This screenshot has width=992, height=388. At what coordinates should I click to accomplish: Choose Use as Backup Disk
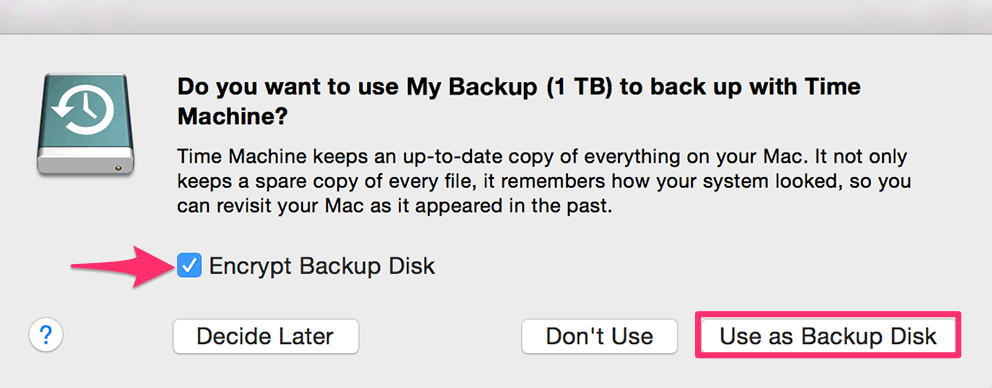point(828,336)
